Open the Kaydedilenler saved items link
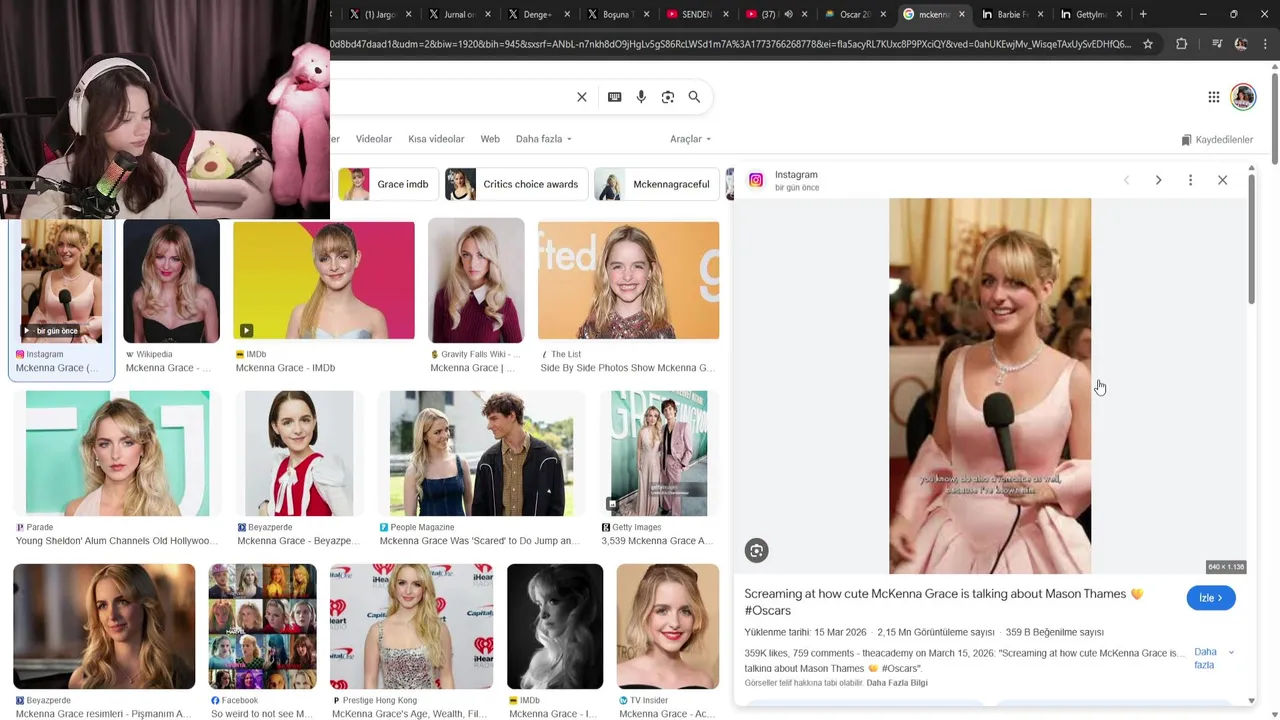The height and width of the screenshot is (720, 1280). pyautogui.click(x=1217, y=140)
